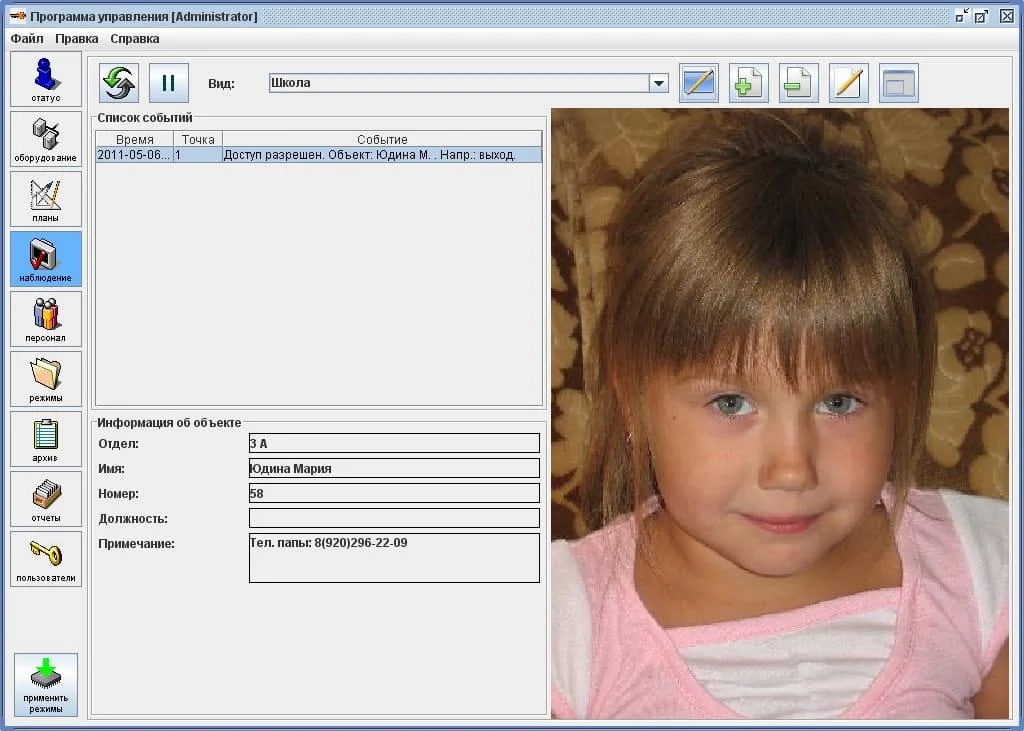The width and height of the screenshot is (1024, 731).
Task: Pause event monitoring
Action: 169,83
